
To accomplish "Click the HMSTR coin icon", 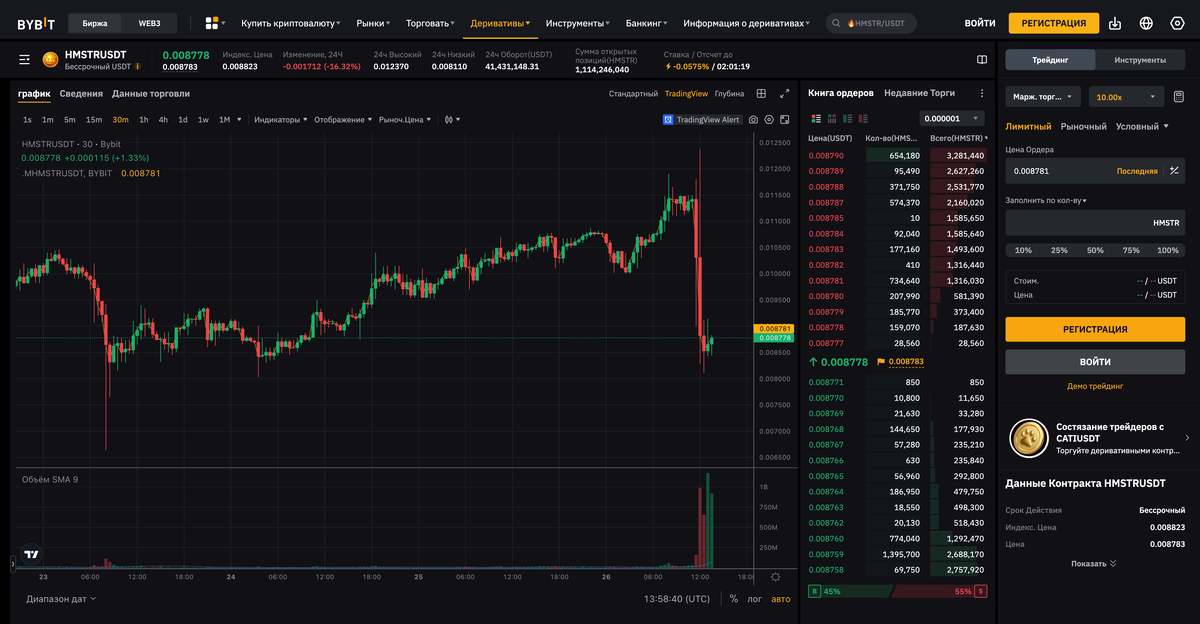I will [50, 60].
